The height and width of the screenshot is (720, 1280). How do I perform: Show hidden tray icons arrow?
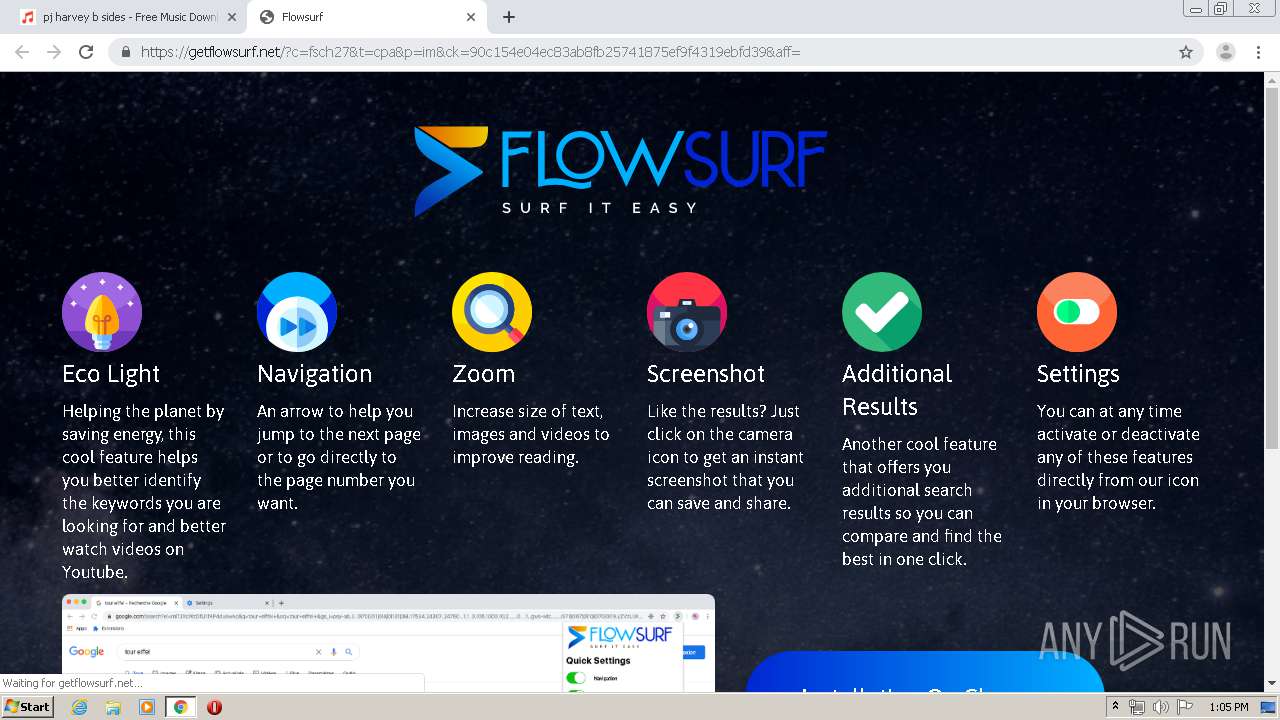[1115, 707]
